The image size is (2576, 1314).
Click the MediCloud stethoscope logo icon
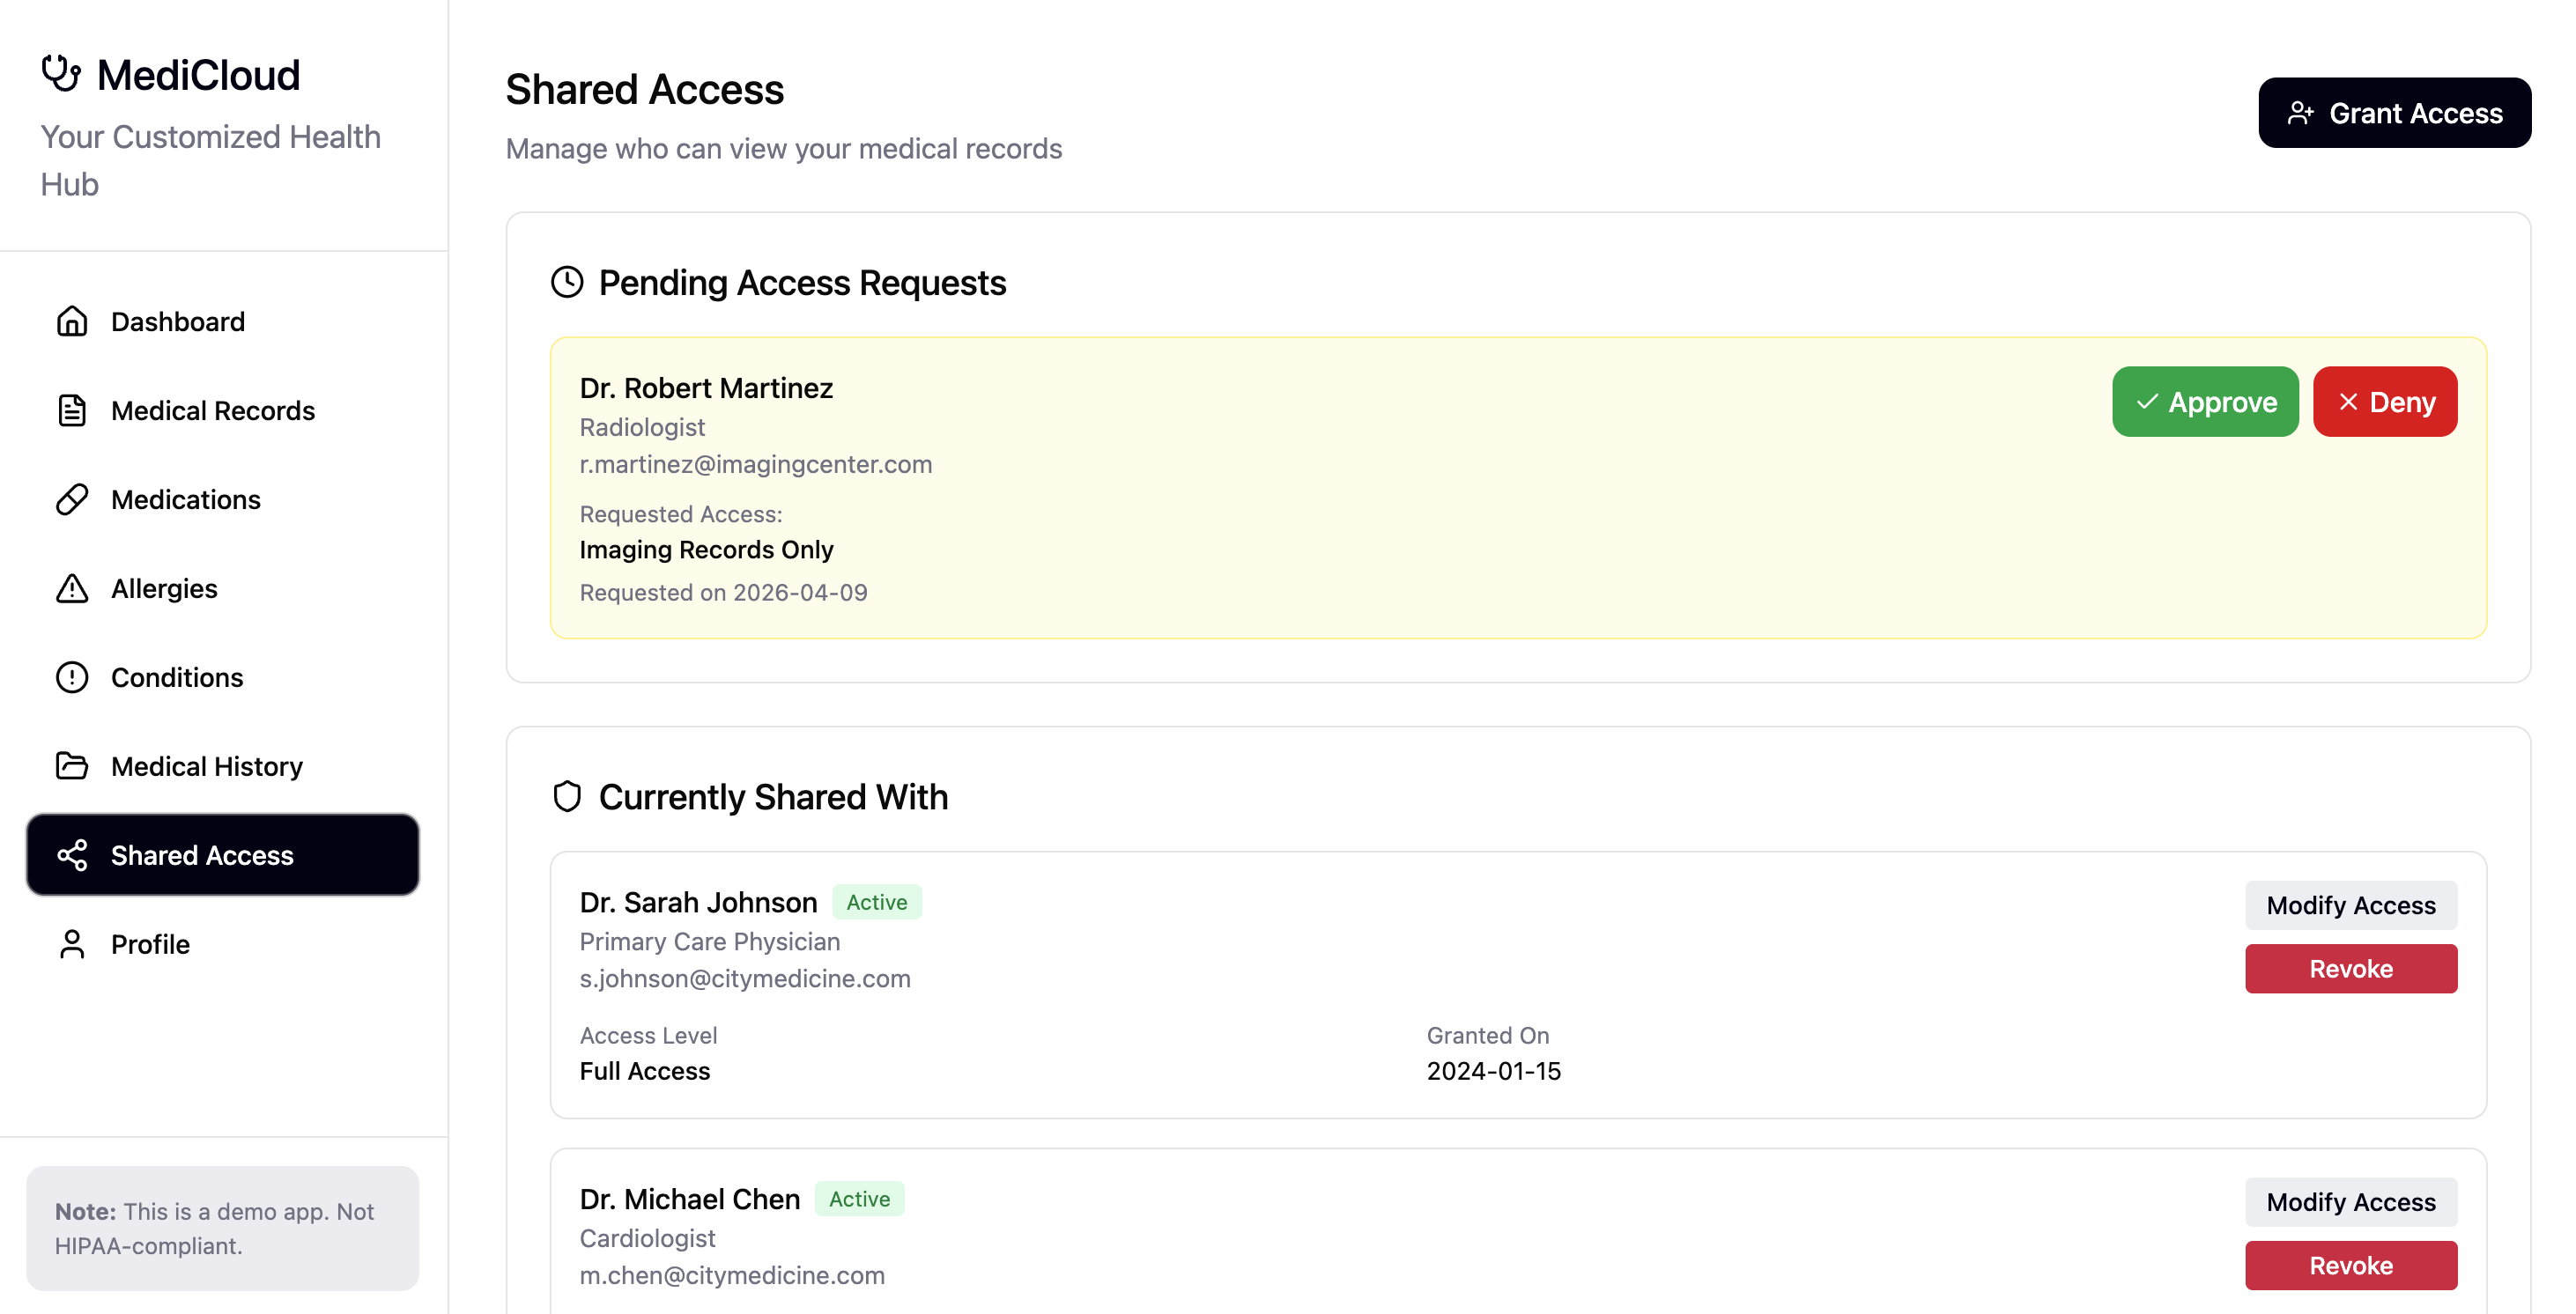61,74
